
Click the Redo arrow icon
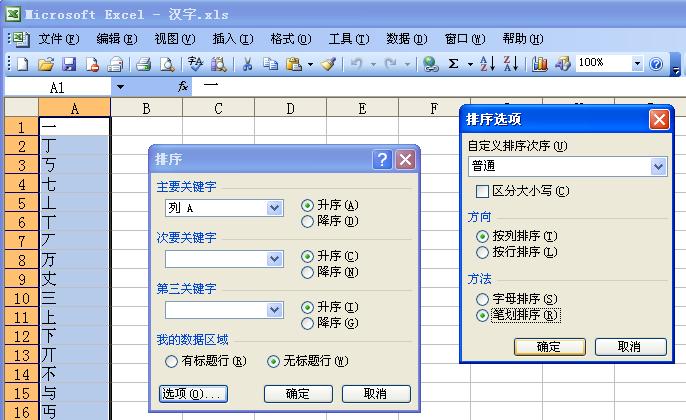coord(390,64)
